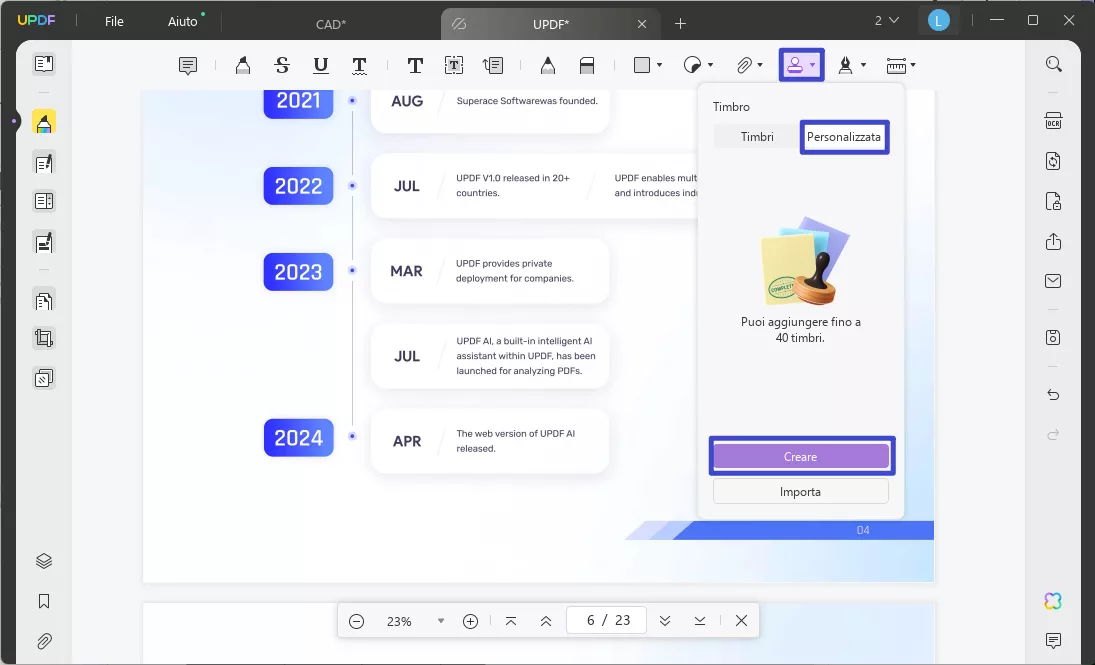Open the zoom percentage dropdown
Image resolution: width=1095 pixels, height=665 pixels.
pyautogui.click(x=441, y=621)
